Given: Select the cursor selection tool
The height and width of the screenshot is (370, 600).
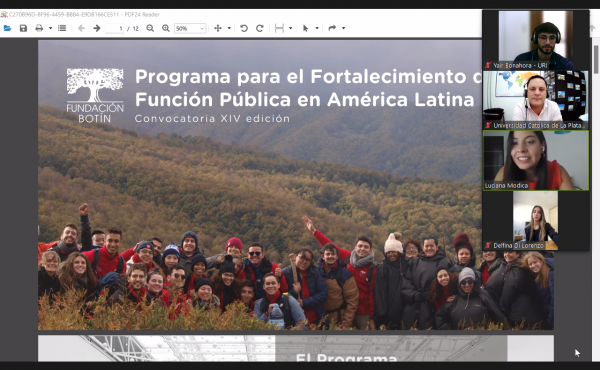Looking at the screenshot, I should pyautogui.click(x=305, y=28).
